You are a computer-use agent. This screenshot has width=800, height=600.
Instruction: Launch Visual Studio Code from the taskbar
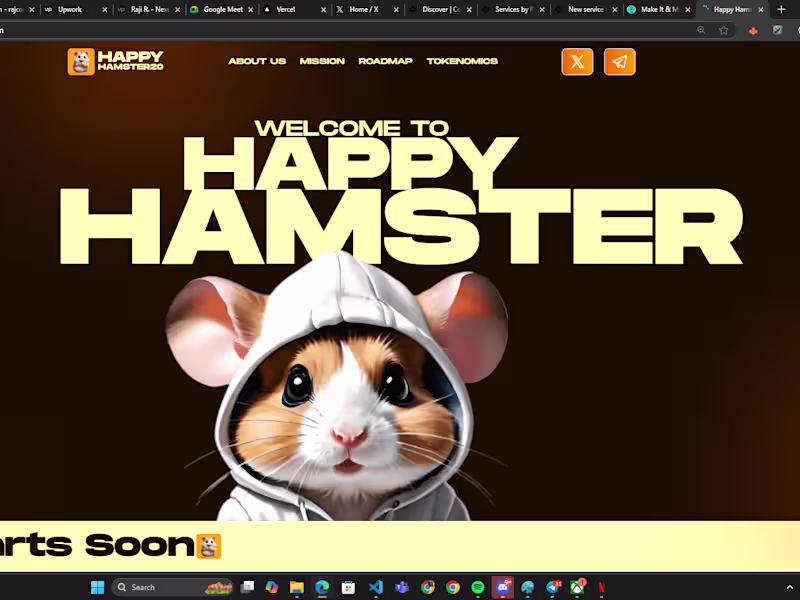click(x=376, y=587)
